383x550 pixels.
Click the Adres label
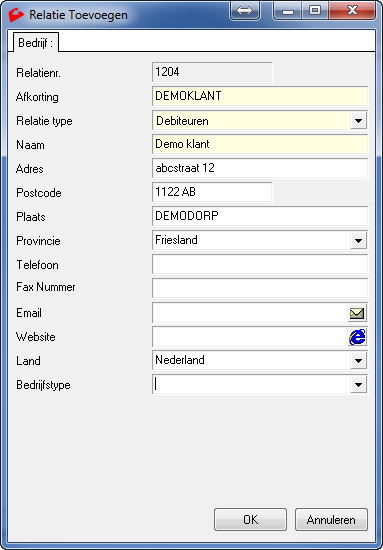tap(30, 169)
